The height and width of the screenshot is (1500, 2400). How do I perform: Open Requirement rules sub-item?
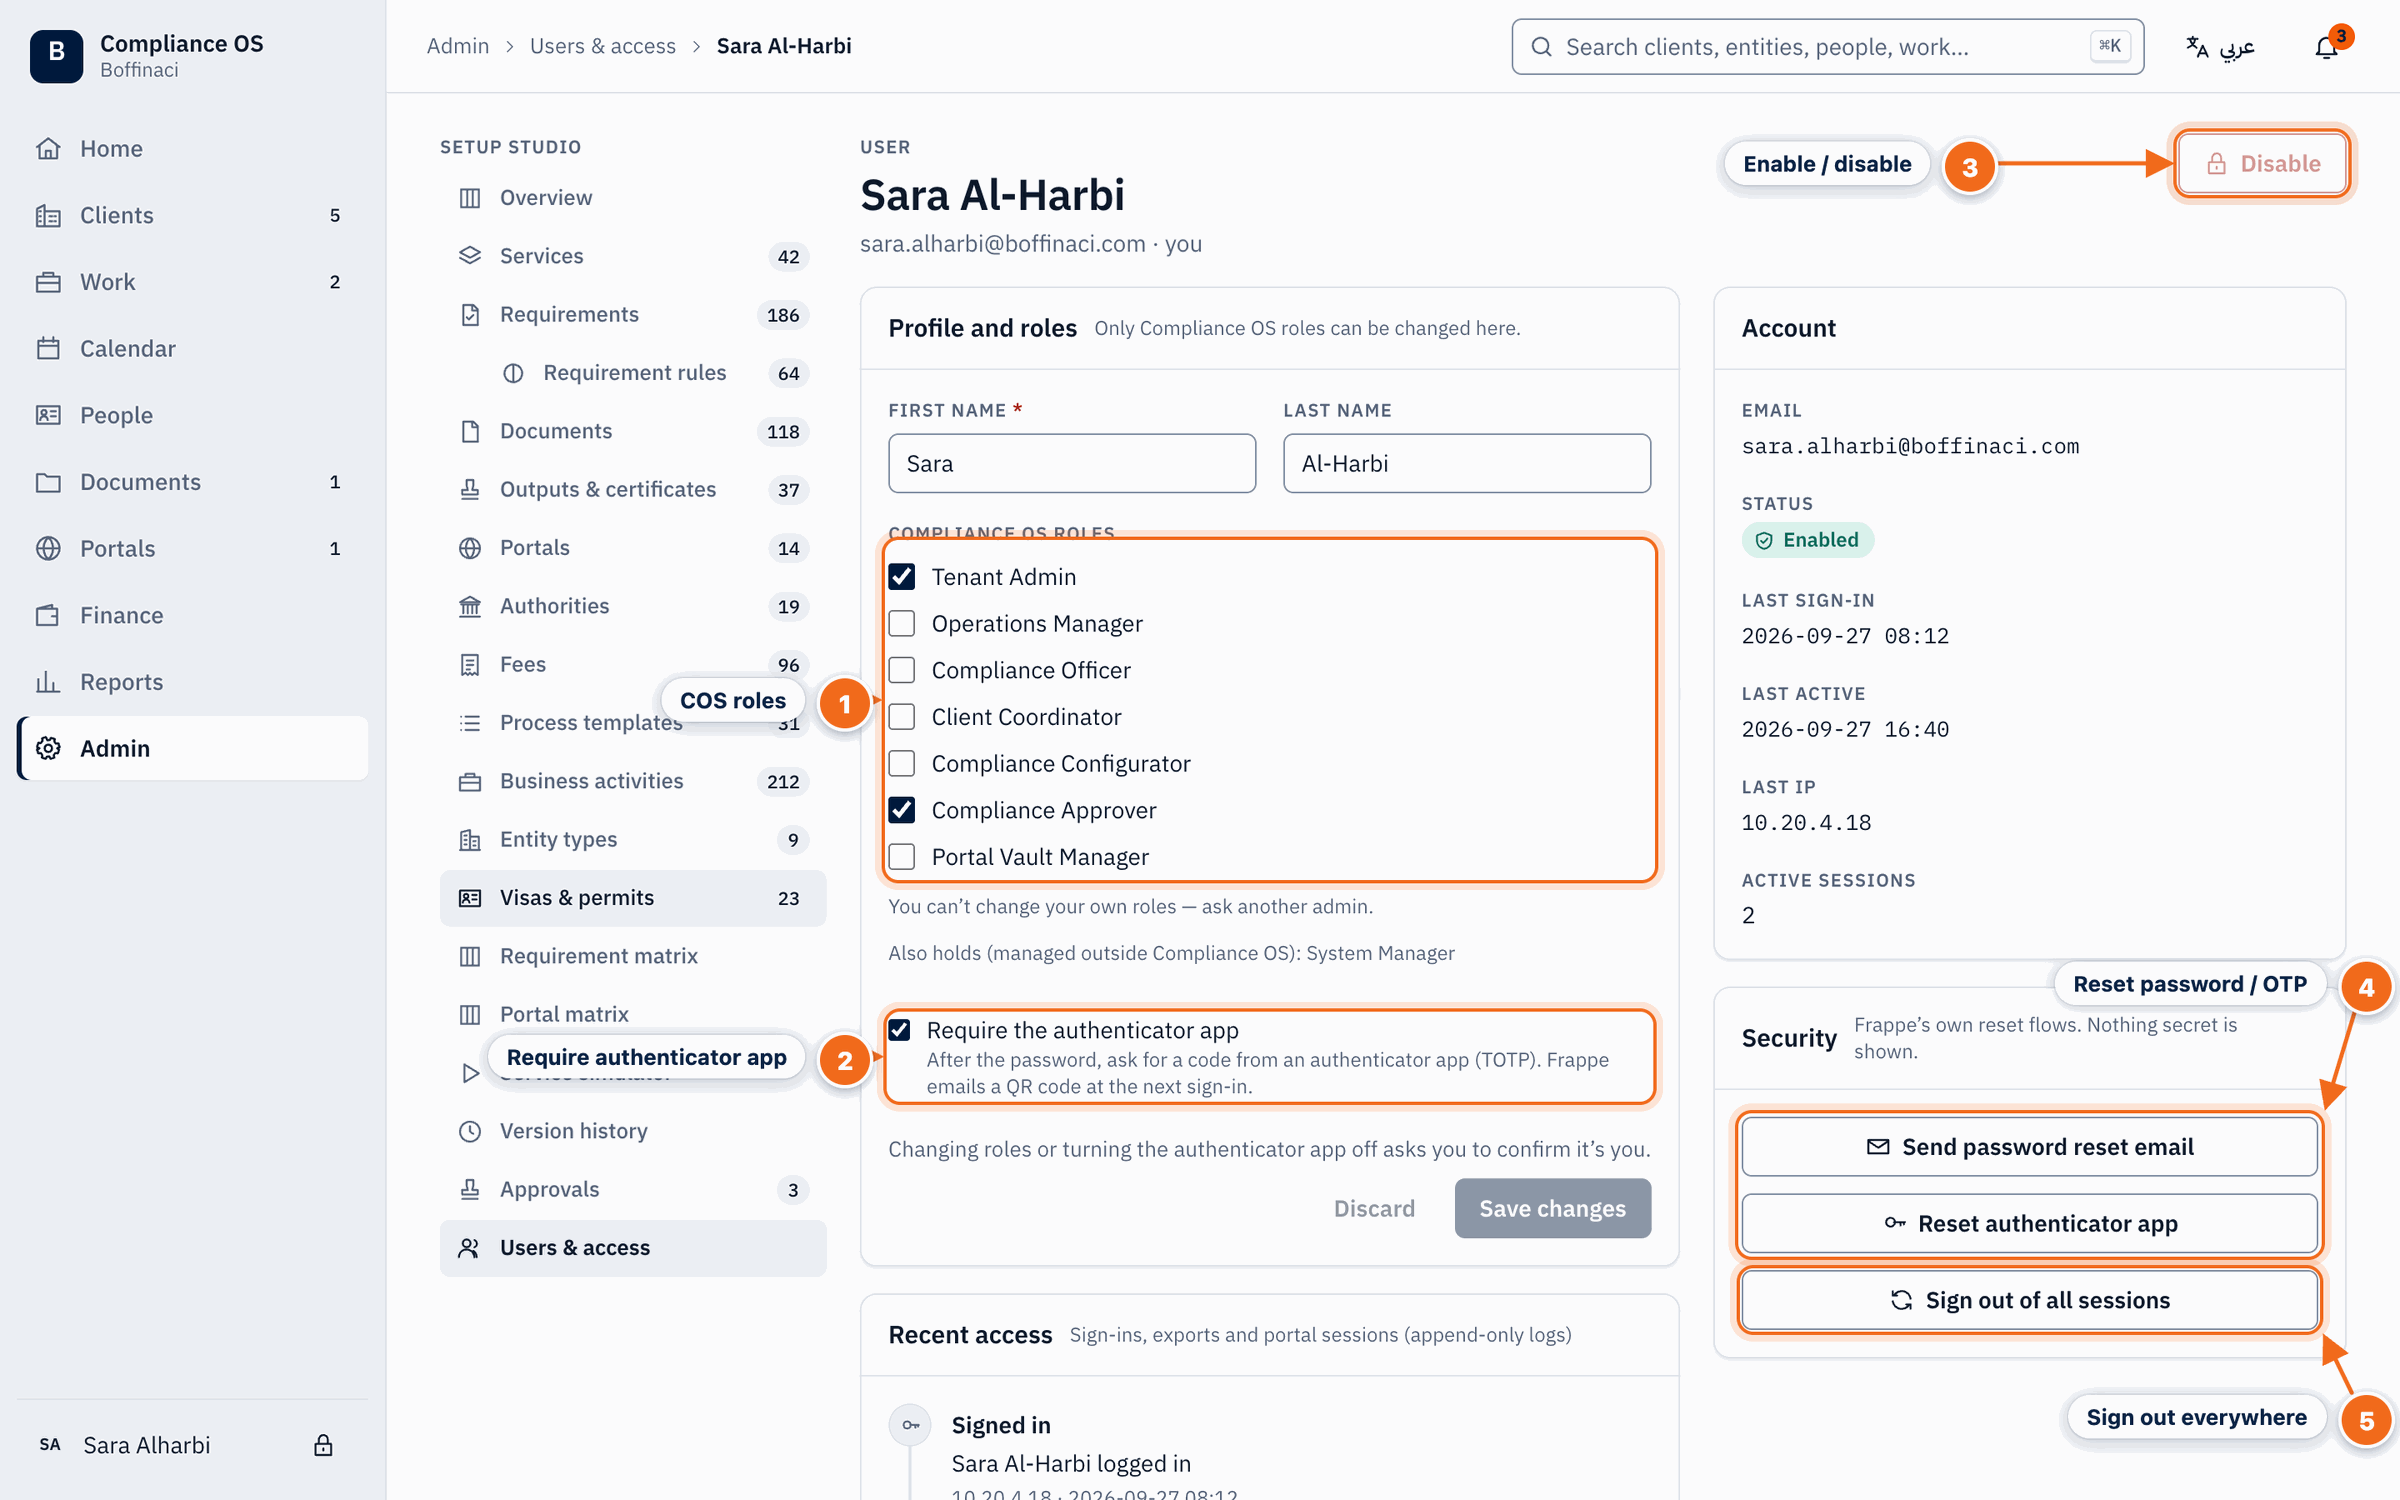point(655,373)
